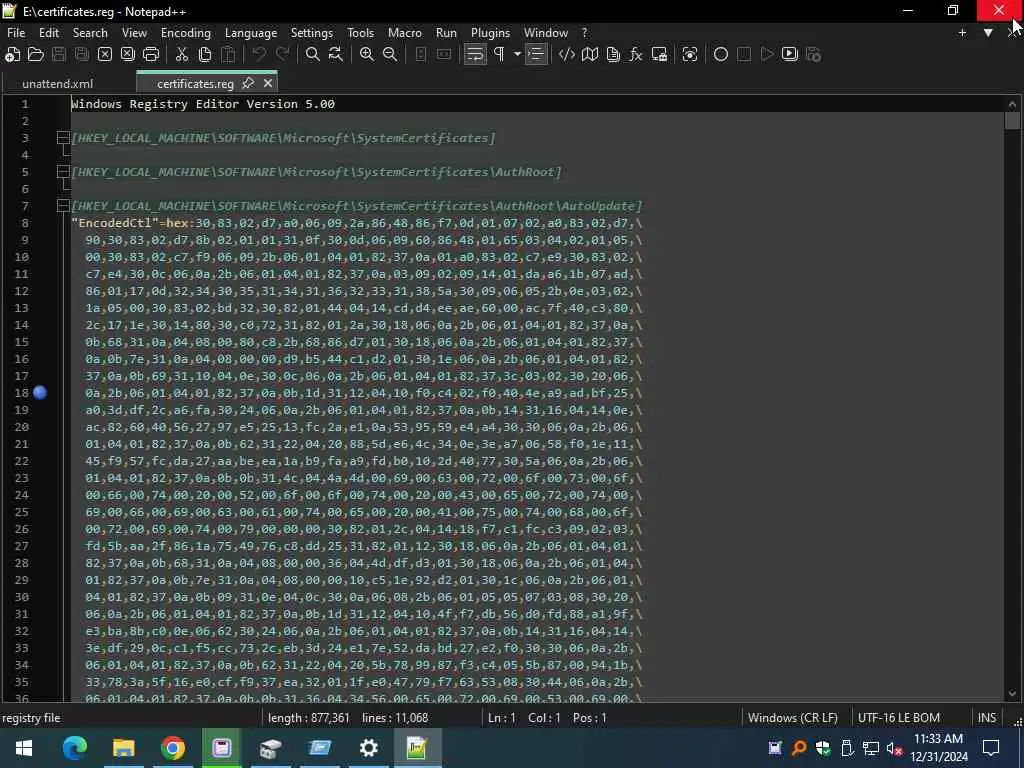Toggle Word Wrap in the toolbar
This screenshot has width=1024, height=768.
(x=475, y=55)
